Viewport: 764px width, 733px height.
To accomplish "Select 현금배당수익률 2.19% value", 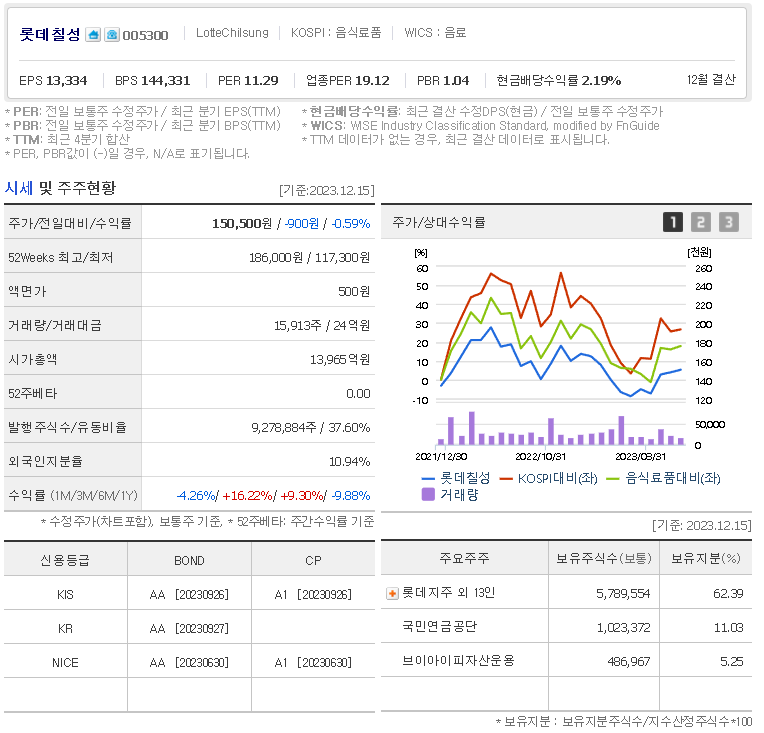I will pos(558,80).
